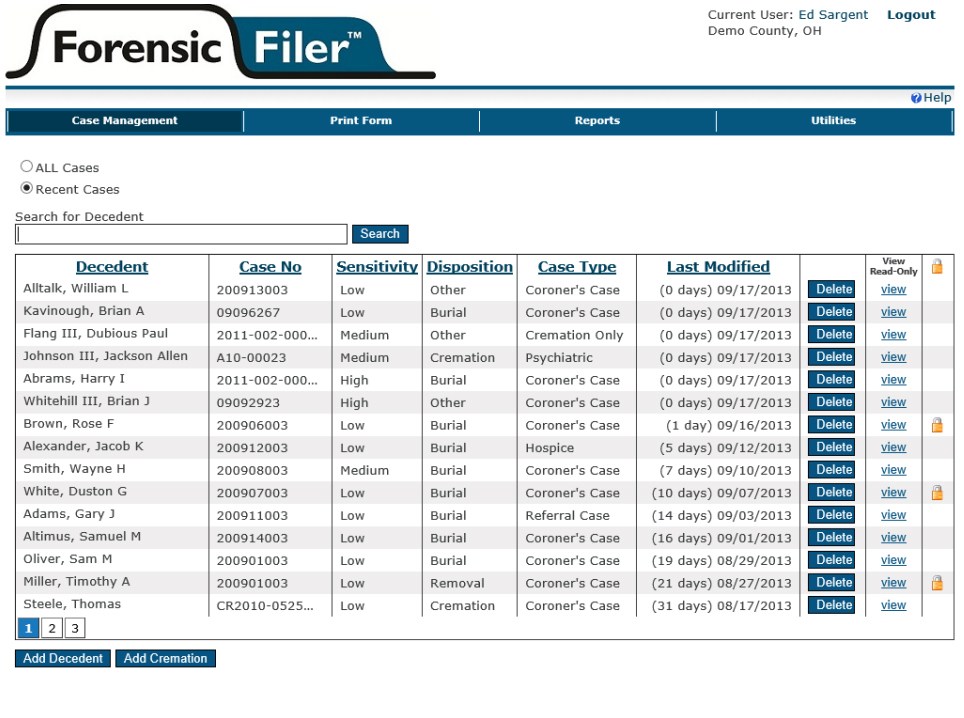Image resolution: width=964 pixels, height=718 pixels.
Task: Click the Search button
Action: tap(380, 234)
